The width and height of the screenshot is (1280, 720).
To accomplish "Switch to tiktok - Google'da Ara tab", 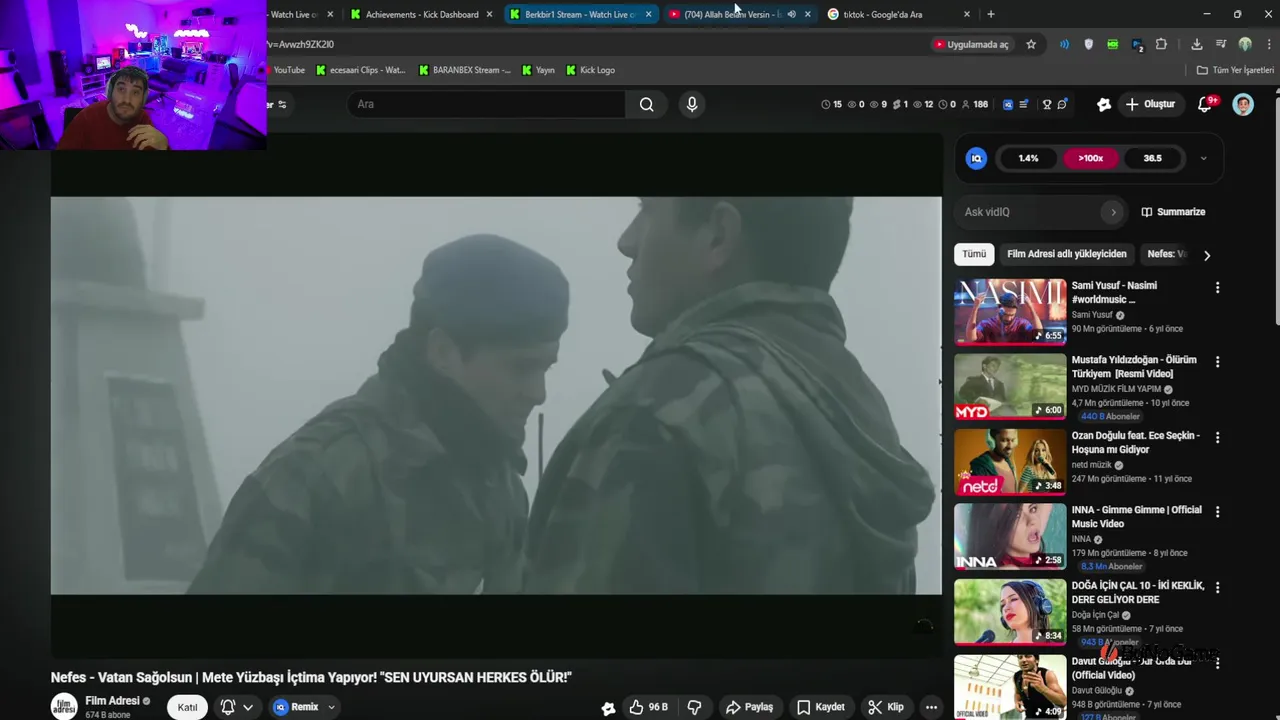I will (x=898, y=14).
